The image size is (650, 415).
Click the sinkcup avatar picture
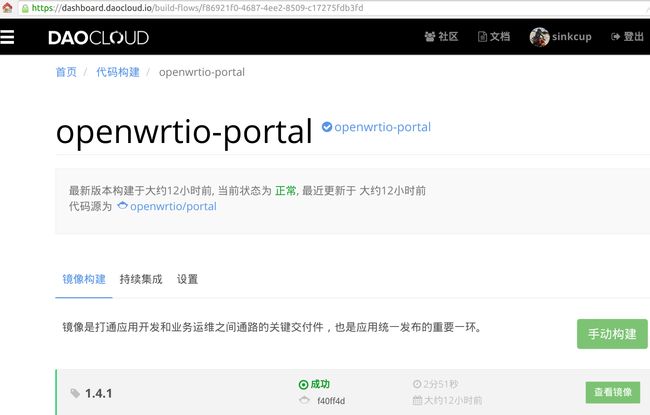(539, 37)
